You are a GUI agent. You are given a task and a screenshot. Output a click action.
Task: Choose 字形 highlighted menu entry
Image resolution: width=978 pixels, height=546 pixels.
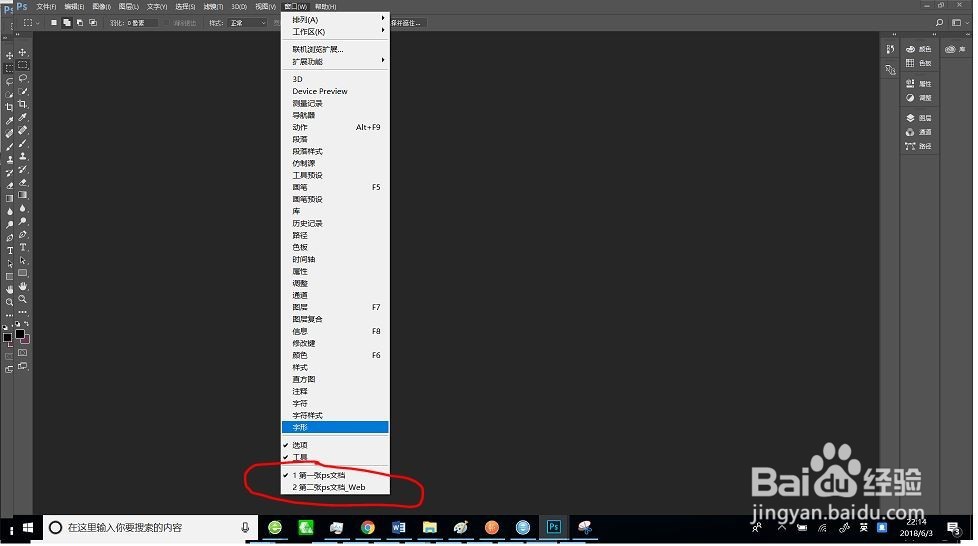pyautogui.click(x=335, y=427)
